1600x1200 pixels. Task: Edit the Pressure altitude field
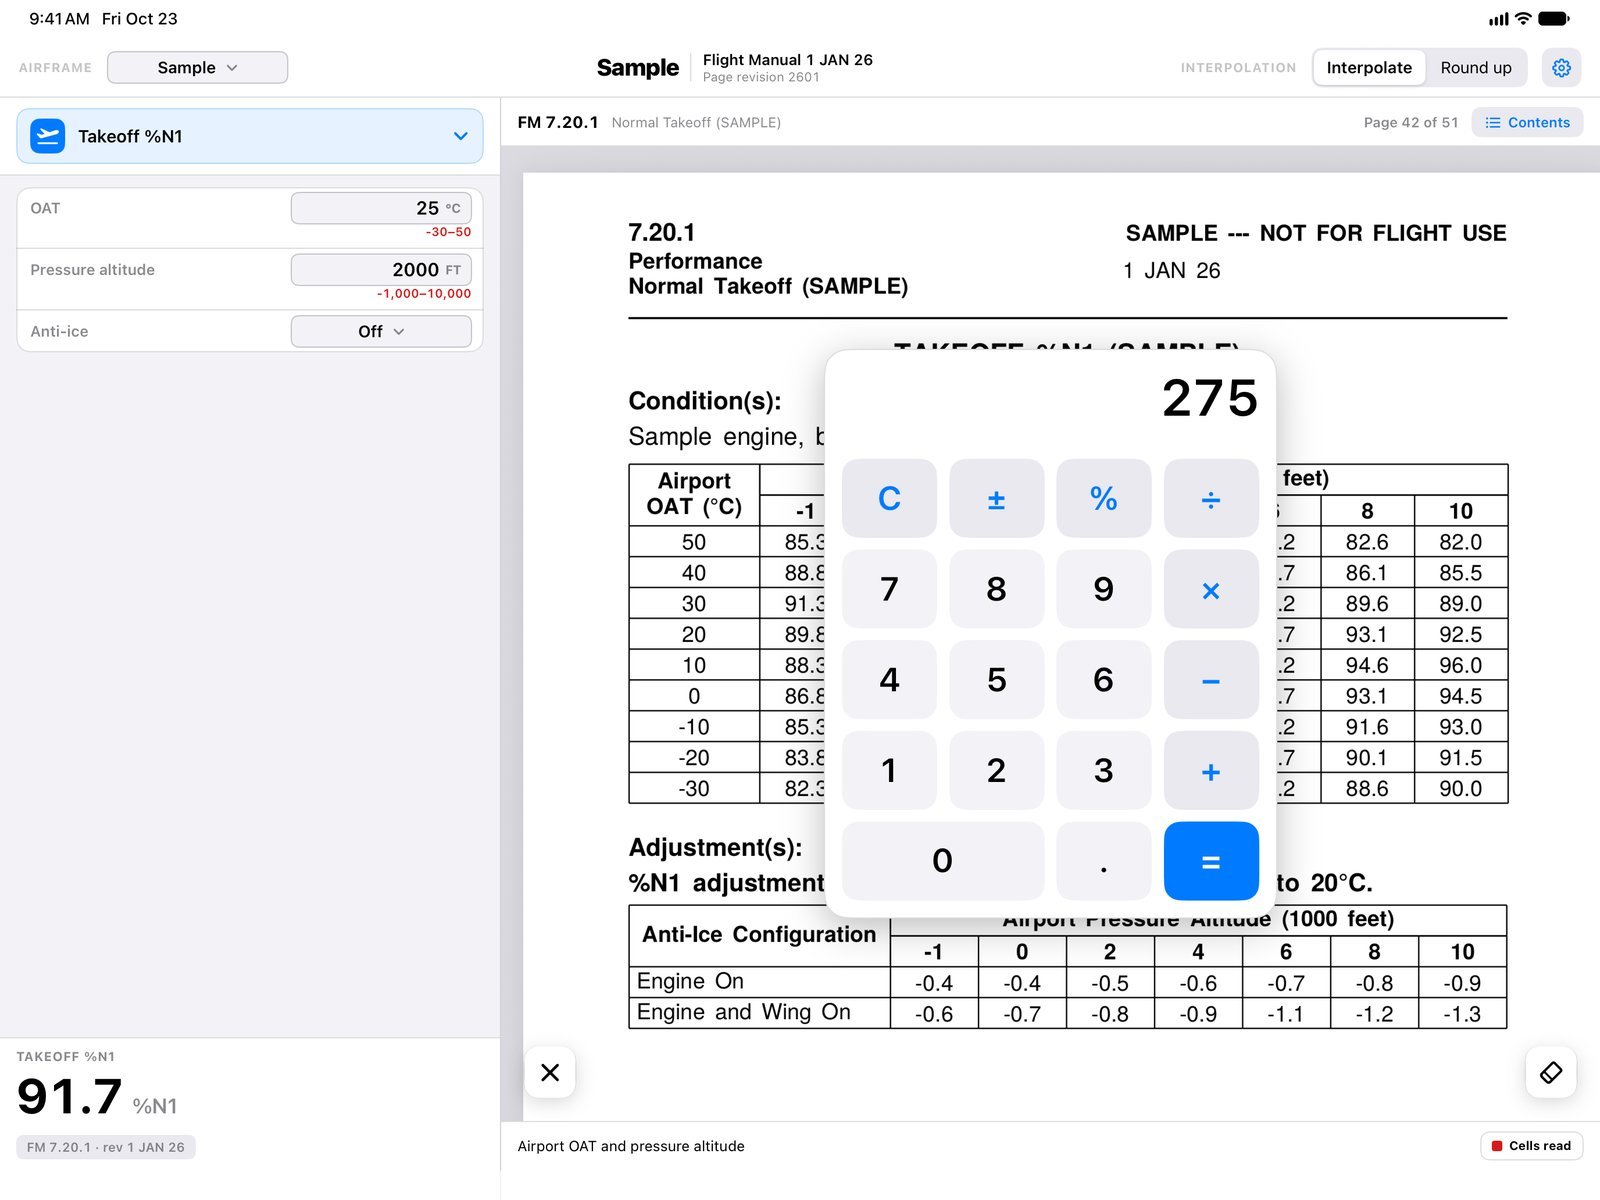point(381,270)
